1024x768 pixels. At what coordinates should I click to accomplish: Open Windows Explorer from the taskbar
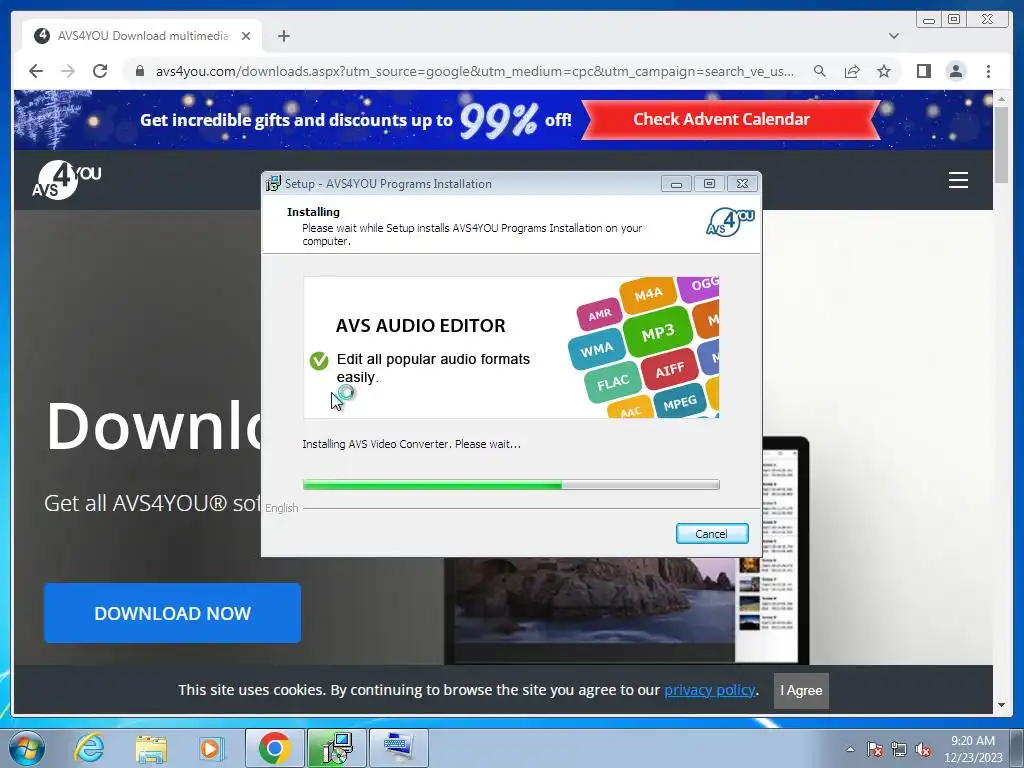click(151, 748)
